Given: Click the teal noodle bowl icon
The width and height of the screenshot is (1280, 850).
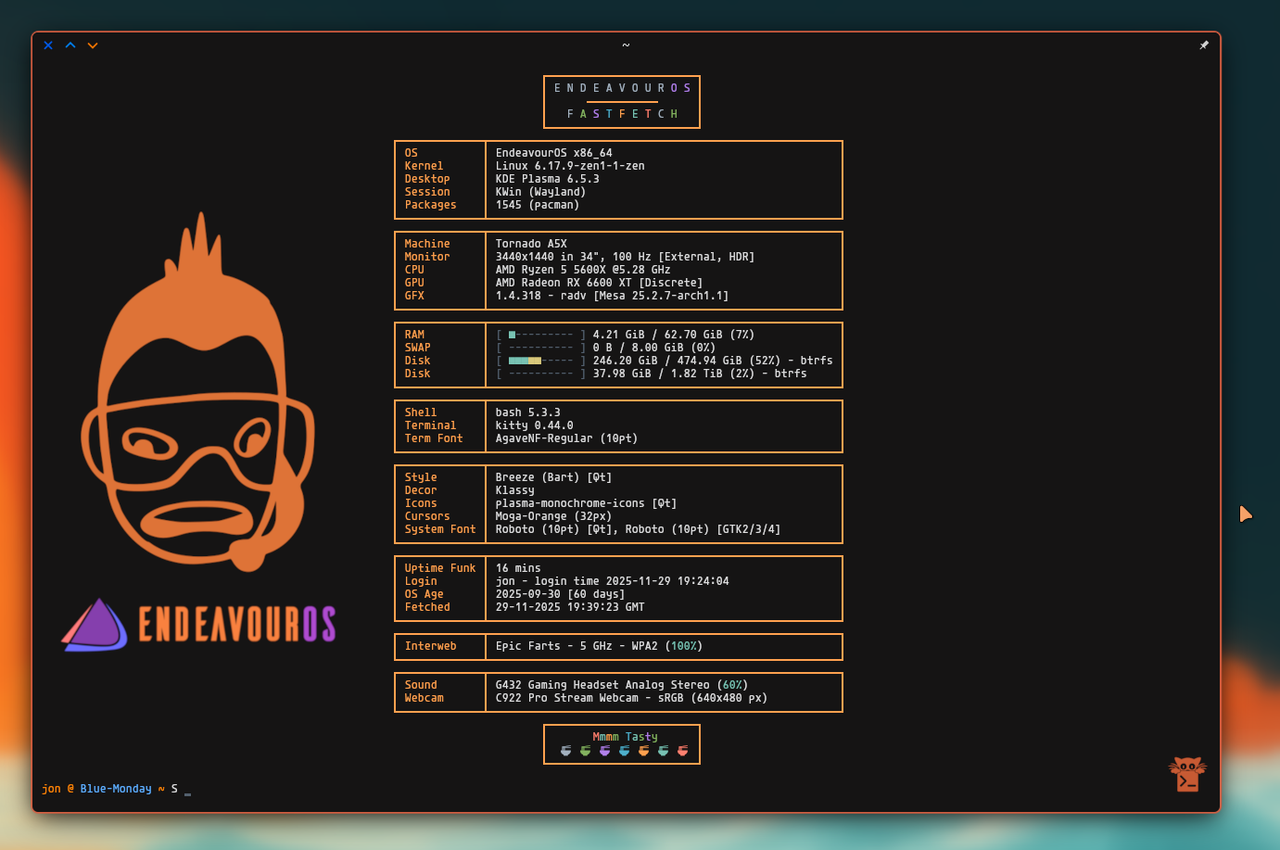Looking at the screenshot, I should pyautogui.click(x=663, y=750).
